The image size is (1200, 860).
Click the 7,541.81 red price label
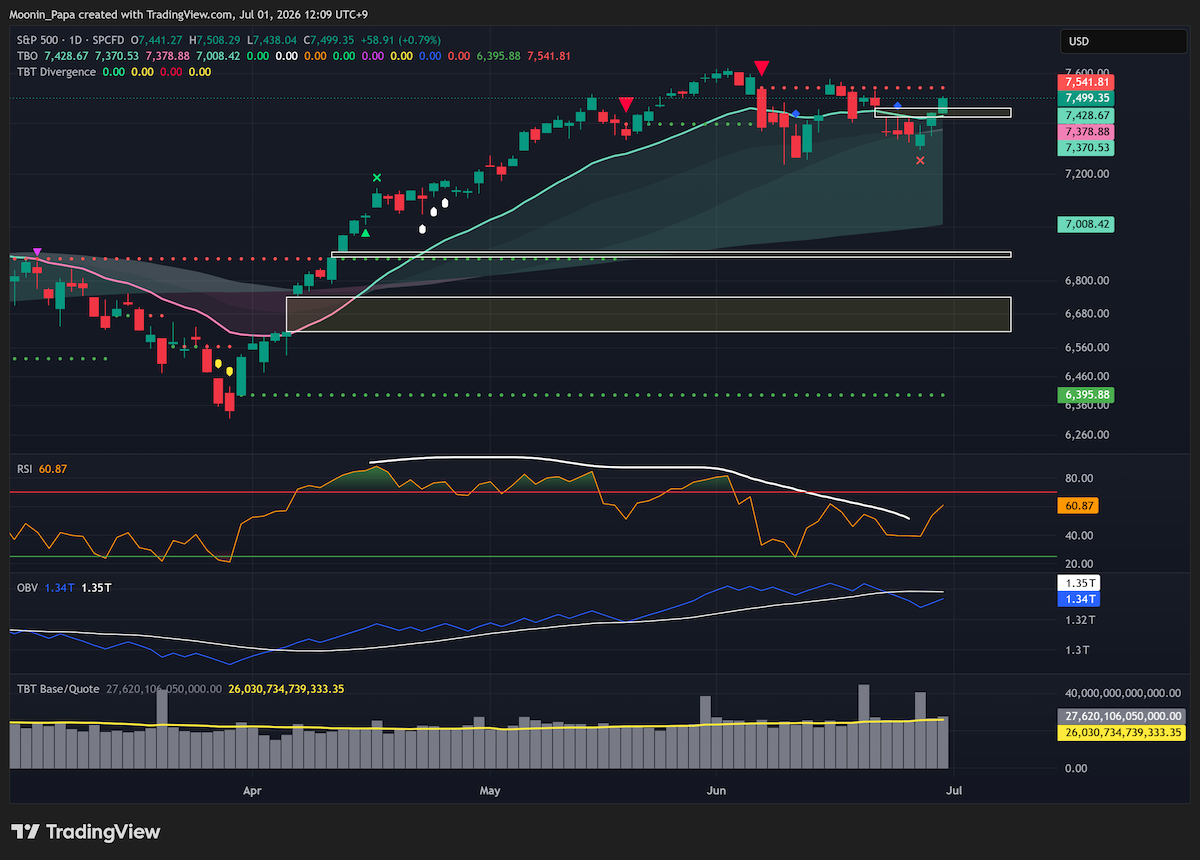click(1088, 82)
